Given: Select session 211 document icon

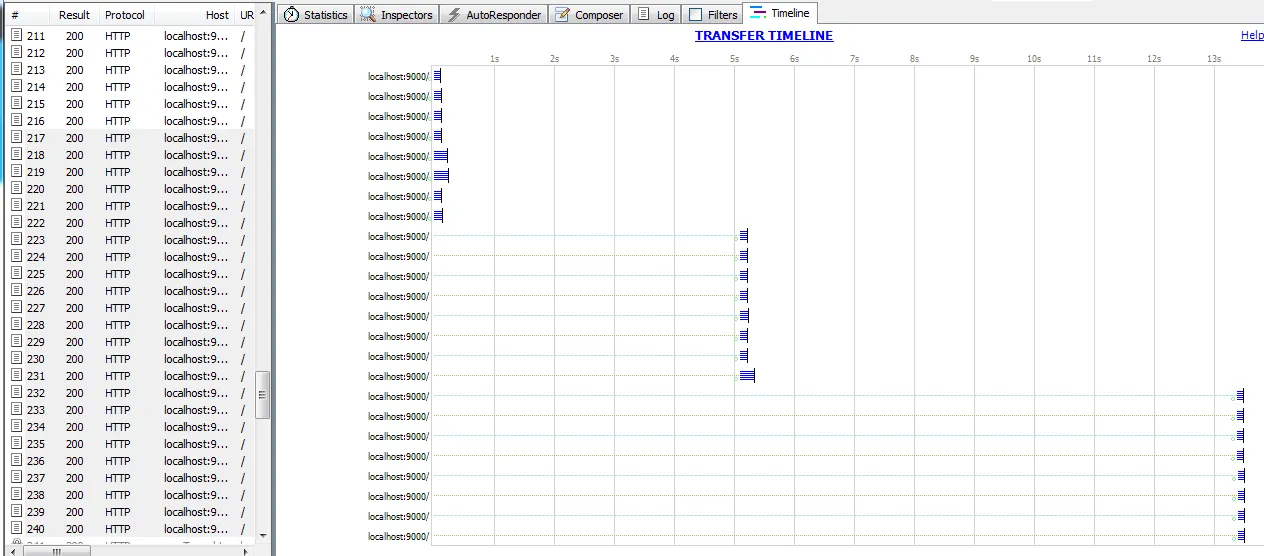Looking at the screenshot, I should pos(16,36).
